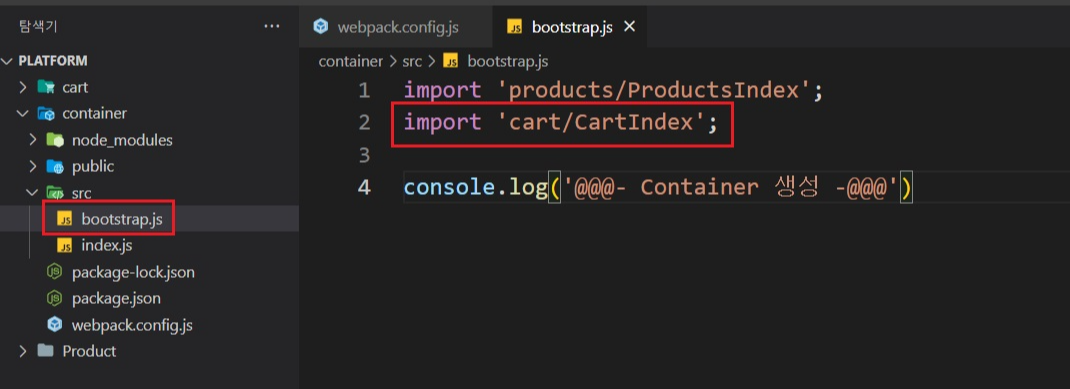Click the node_modules folder icon

(55, 140)
